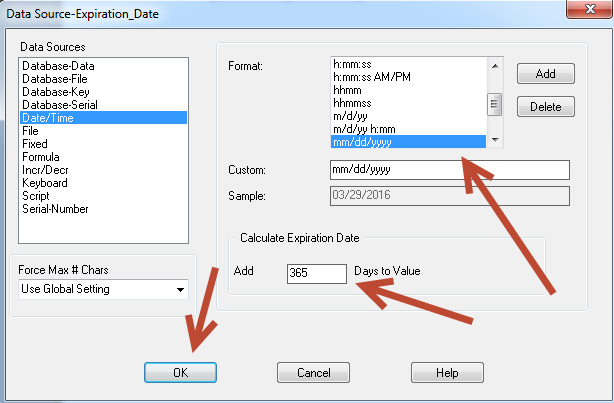This screenshot has width=614, height=403.
Task: Click into the Custom format field
Action: click(448, 170)
